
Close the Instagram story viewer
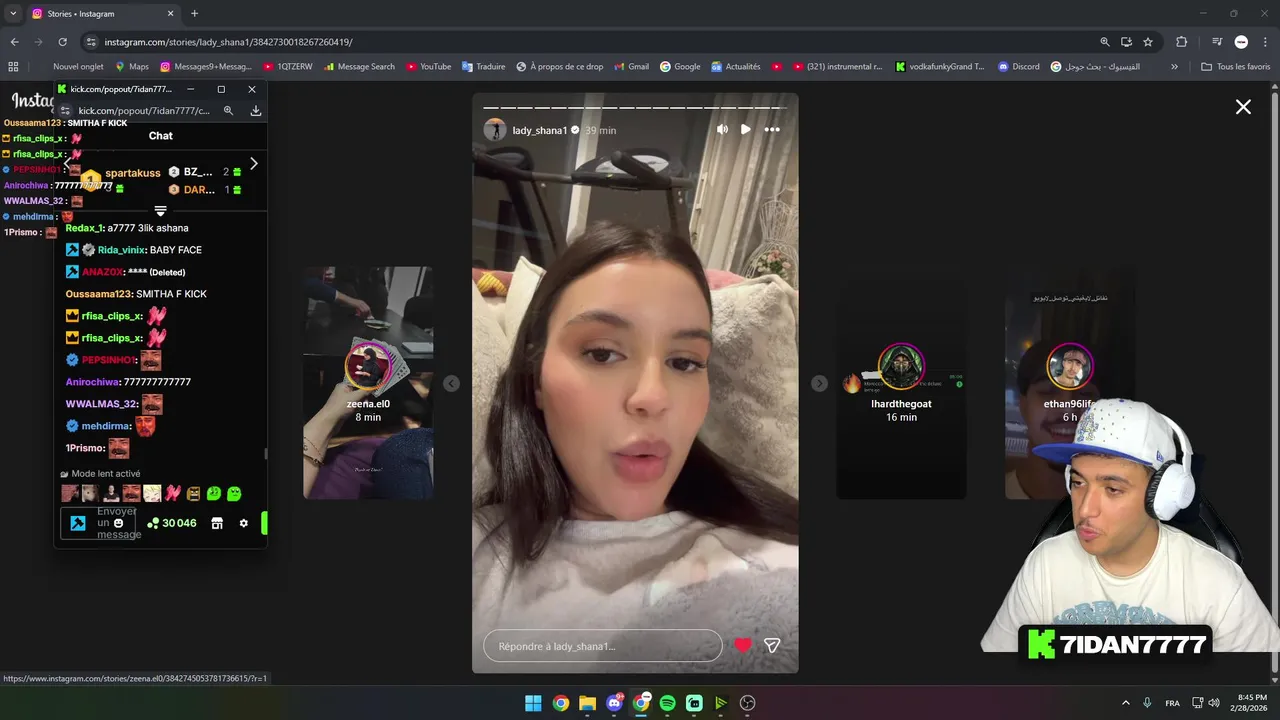pos(1243,107)
